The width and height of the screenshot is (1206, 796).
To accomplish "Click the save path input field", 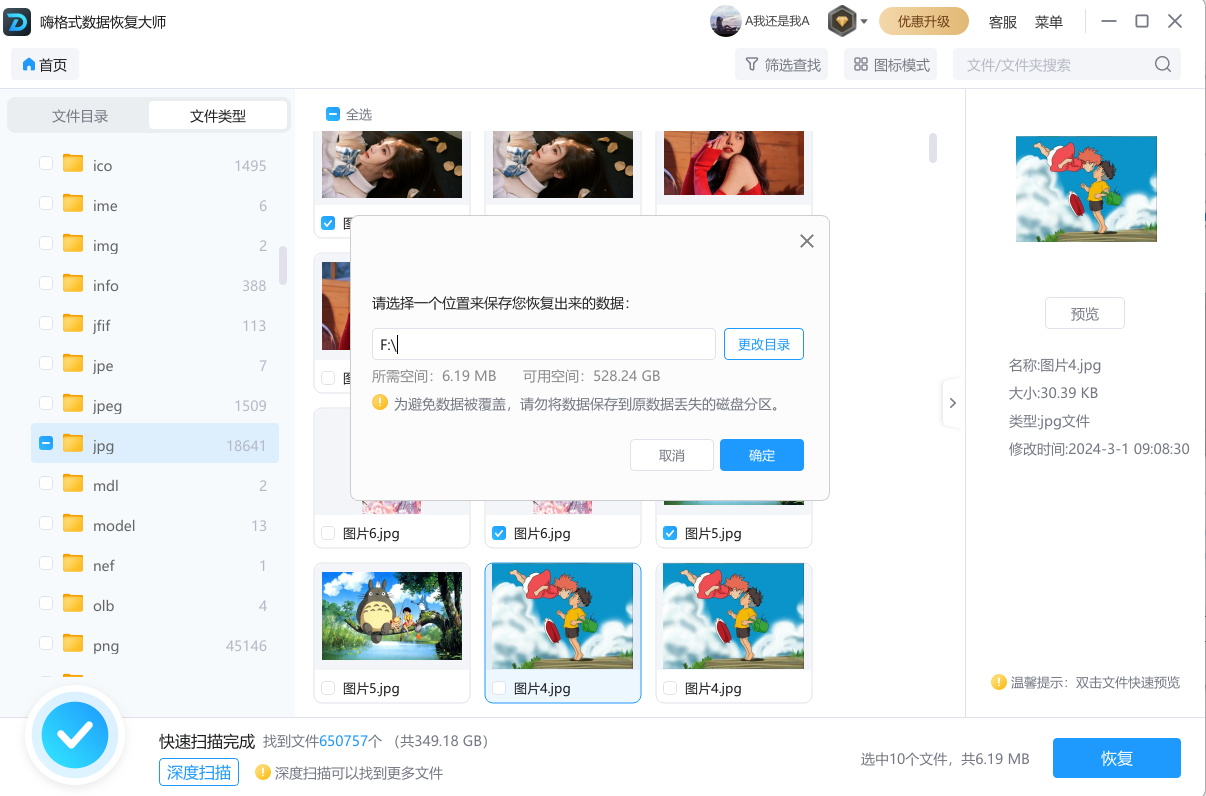I will 544,344.
